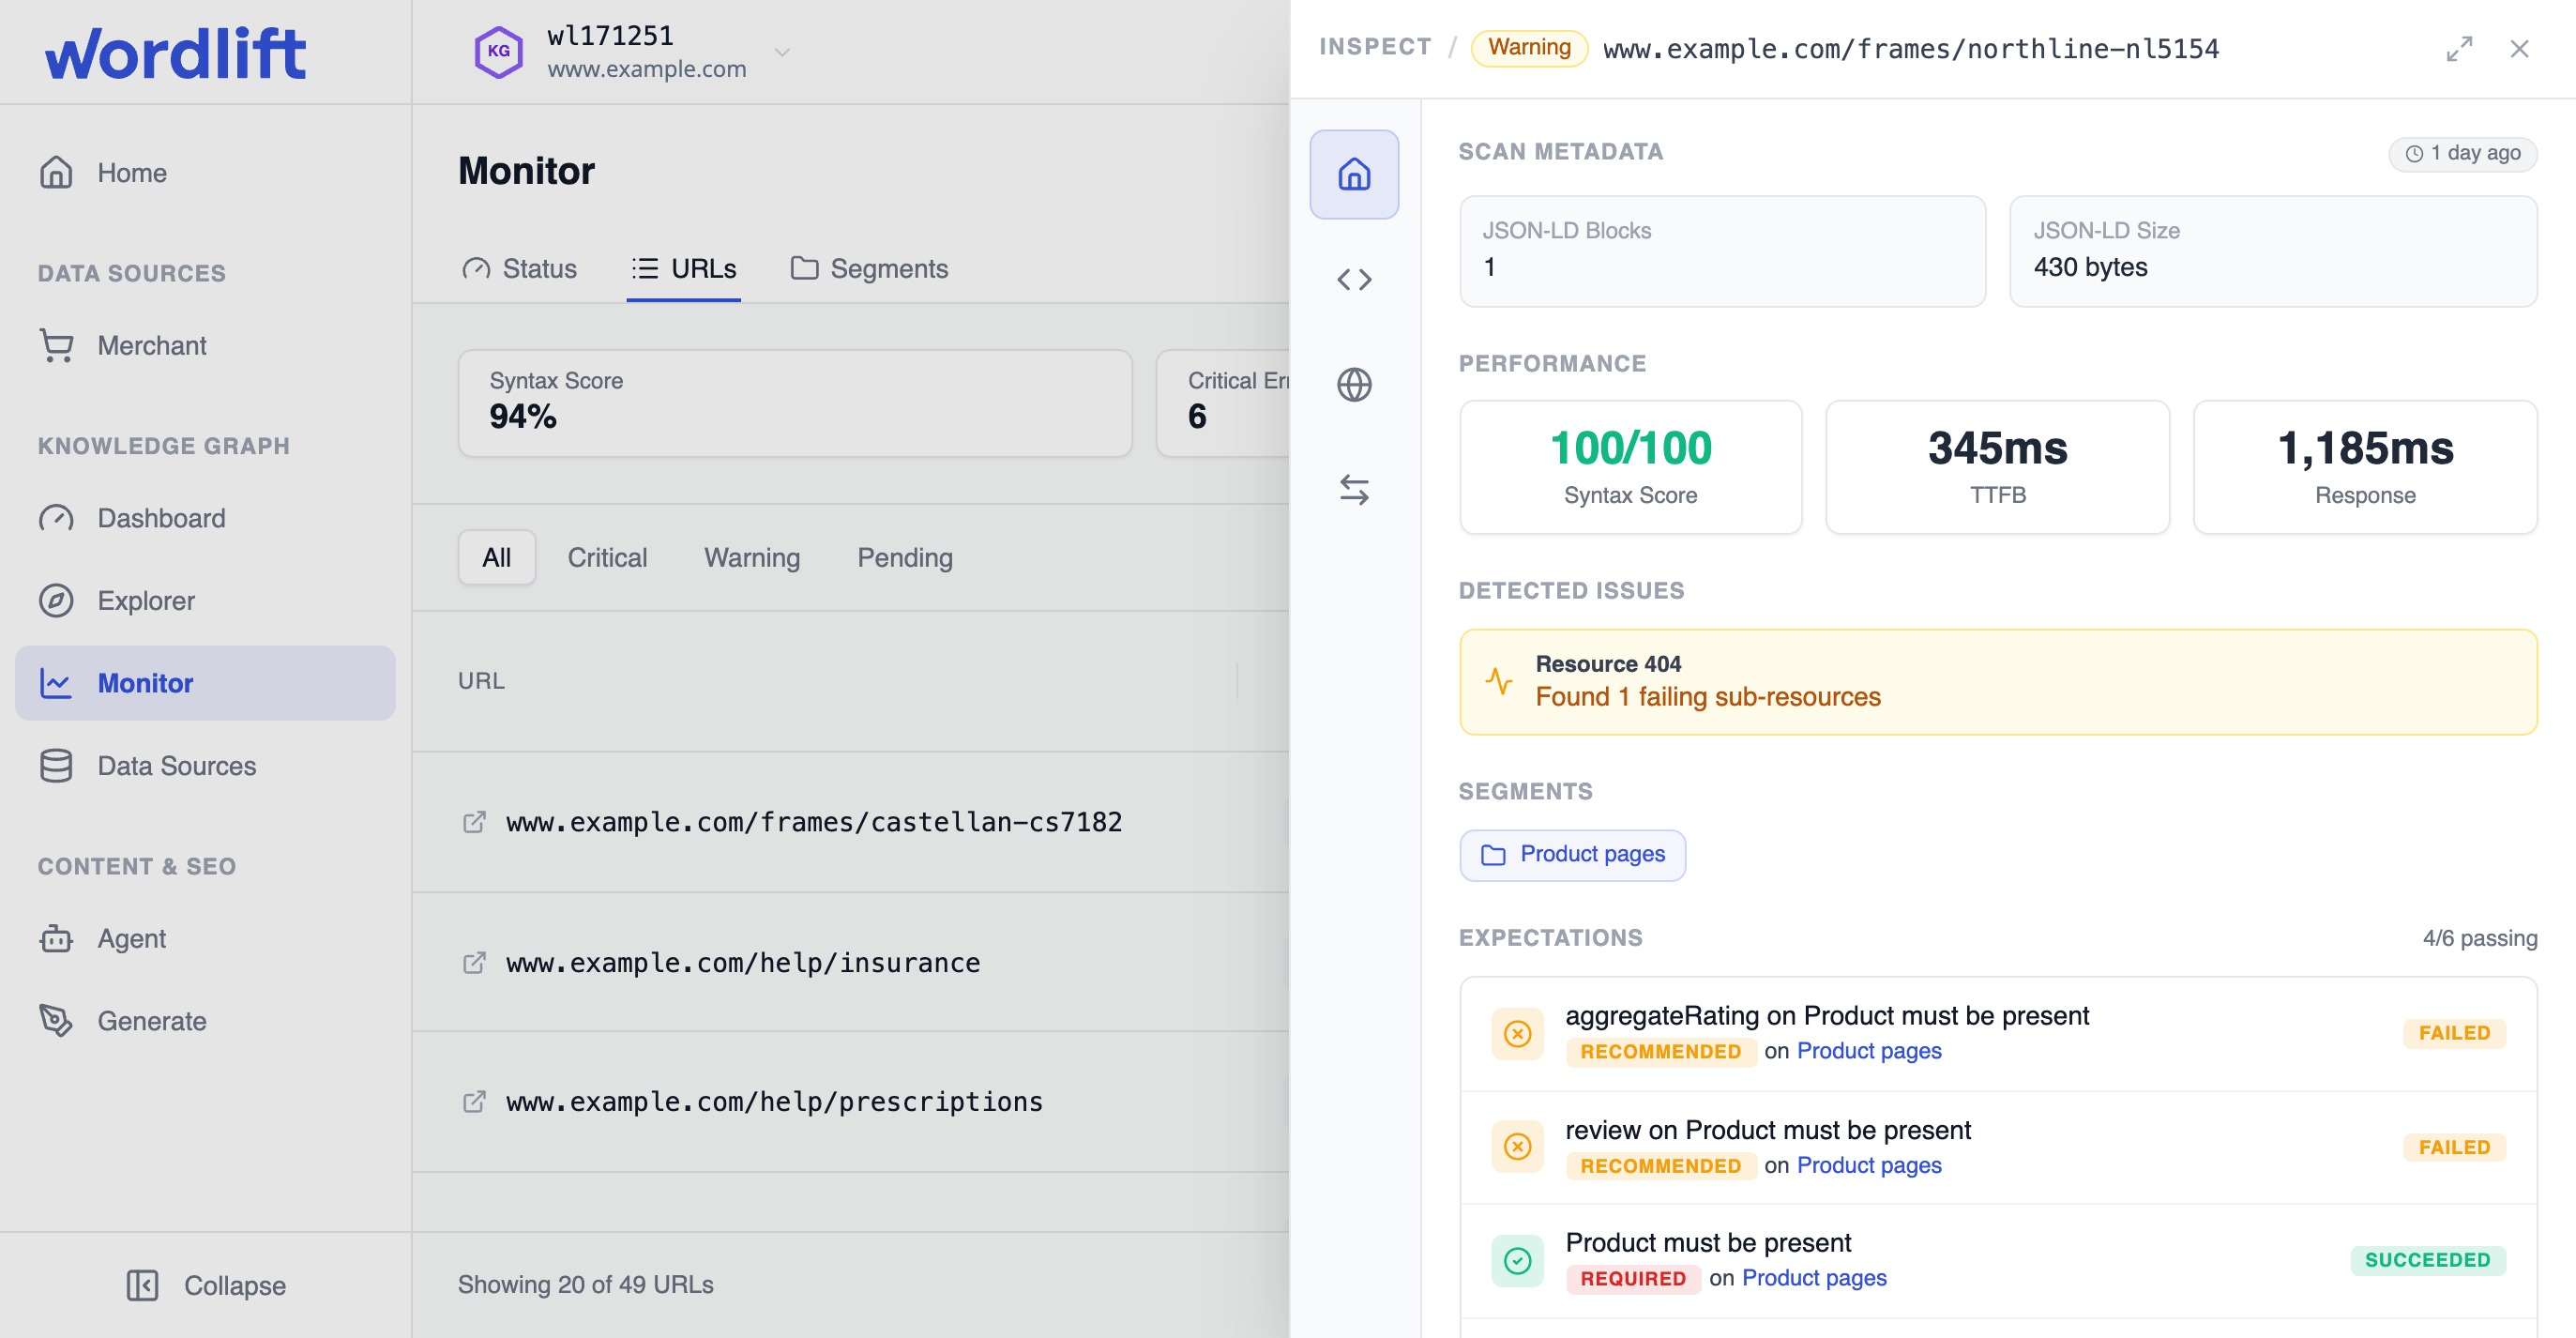The image size is (2576, 1338).
Task: Filter URLs by Pending
Action: click(905, 557)
